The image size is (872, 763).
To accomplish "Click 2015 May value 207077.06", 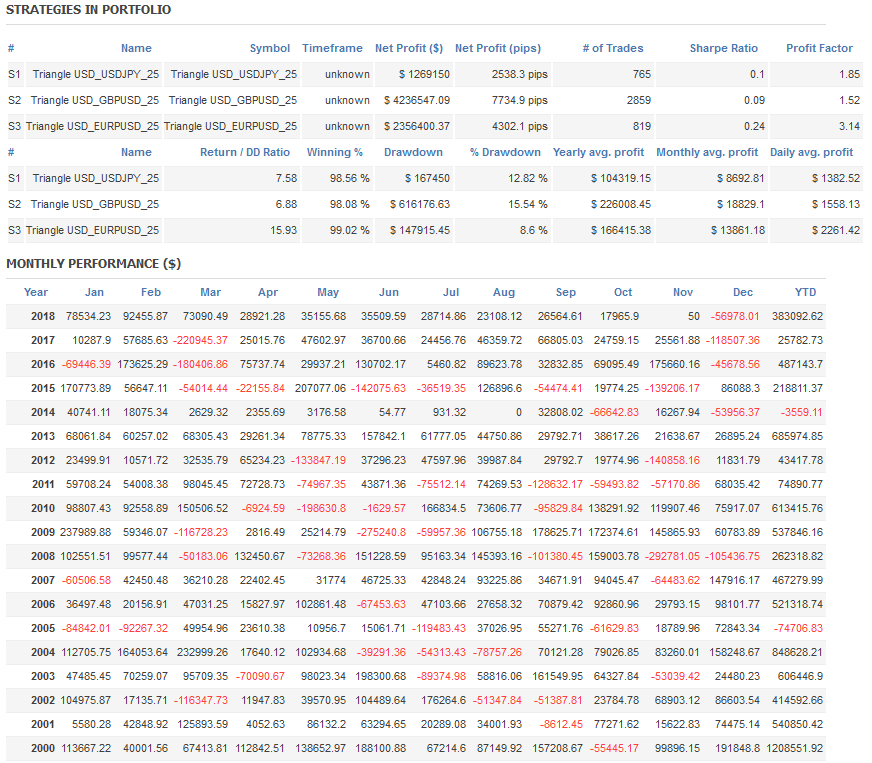I will (320, 389).
